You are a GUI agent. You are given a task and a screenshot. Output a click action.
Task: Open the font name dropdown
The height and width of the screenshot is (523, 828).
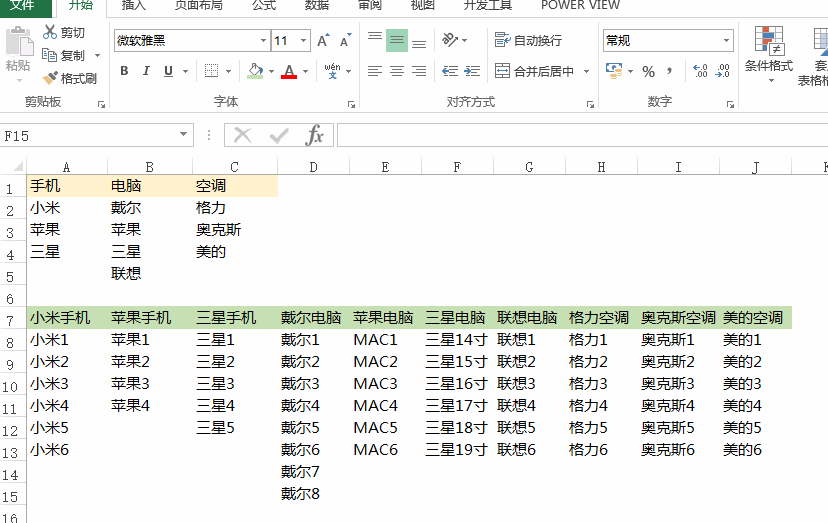[263, 41]
